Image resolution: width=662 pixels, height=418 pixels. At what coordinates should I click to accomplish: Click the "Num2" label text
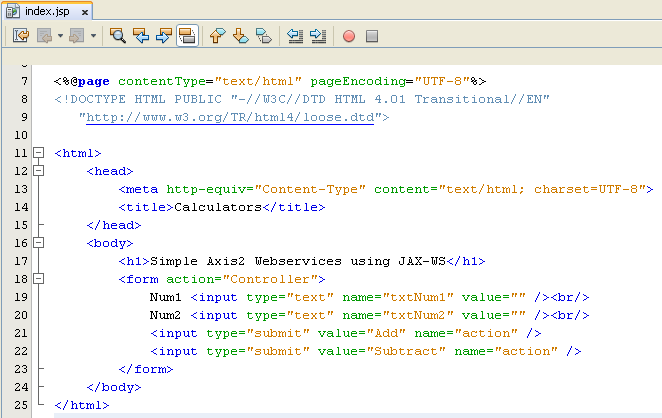point(166,315)
